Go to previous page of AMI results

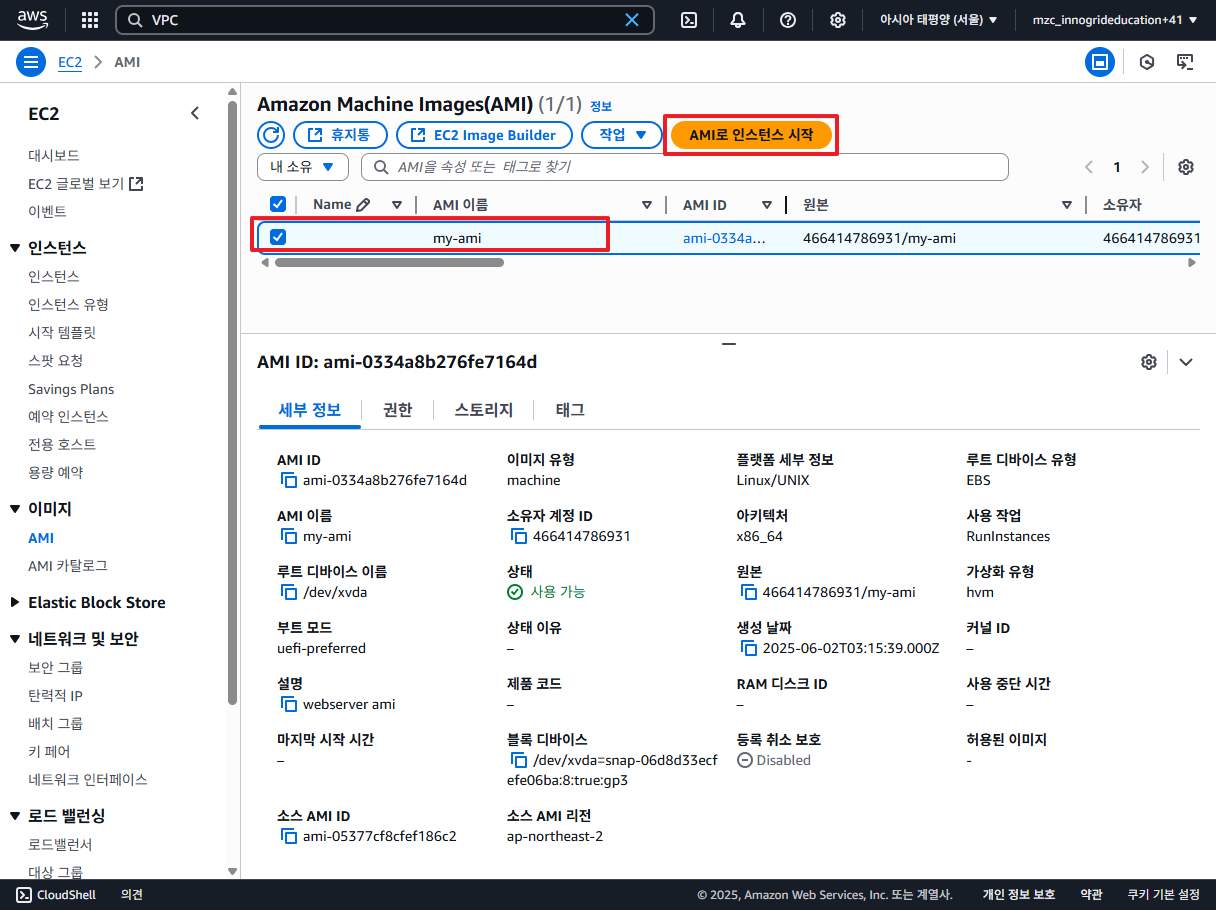1090,167
